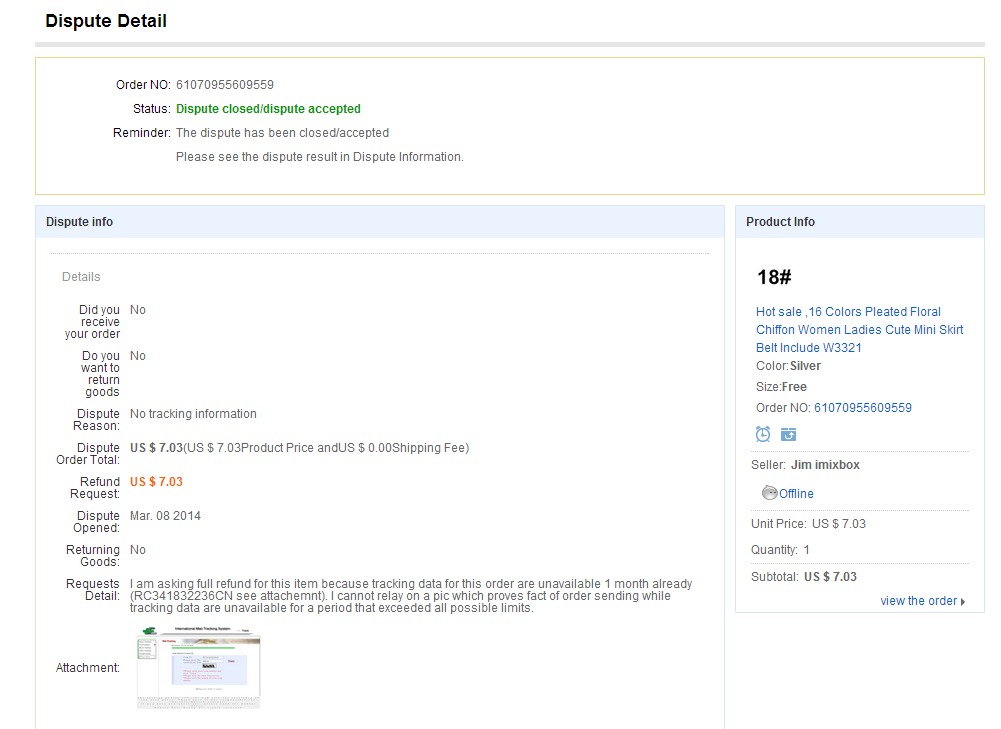Follow the 'view the order' link
The image size is (1001, 729).
pyautogui.click(x=918, y=601)
